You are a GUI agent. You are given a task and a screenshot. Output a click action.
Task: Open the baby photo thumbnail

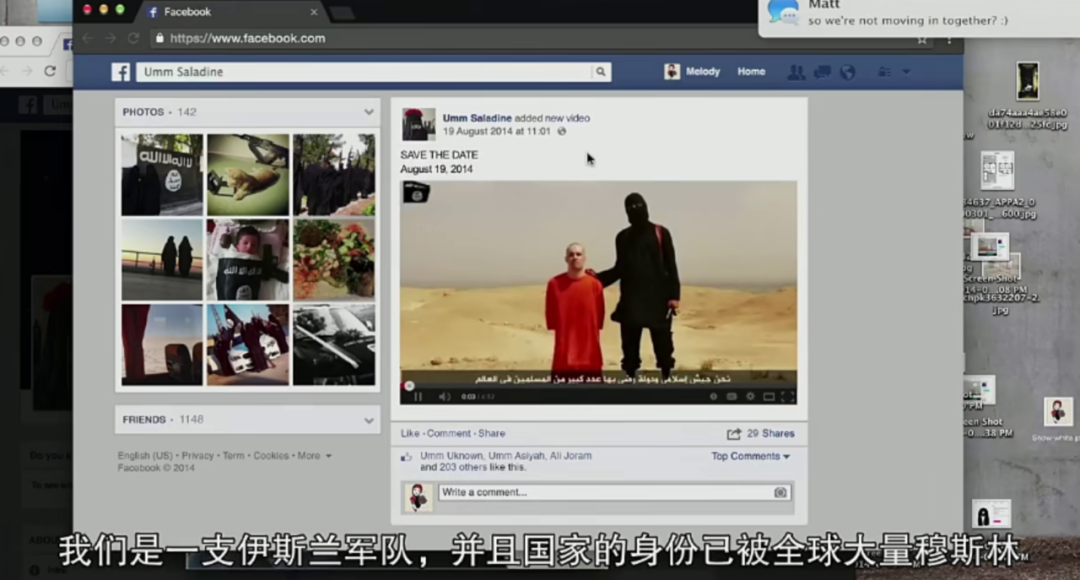tap(248, 260)
